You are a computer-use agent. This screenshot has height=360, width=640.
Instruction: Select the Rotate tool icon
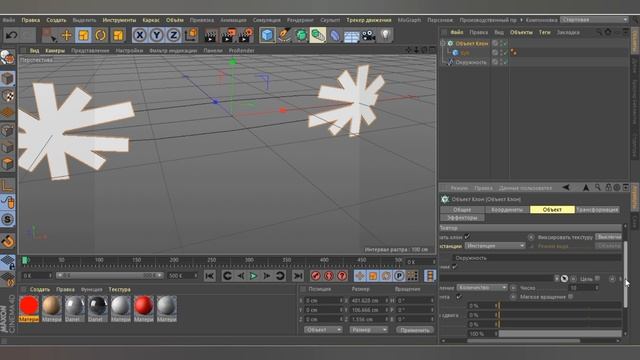pyautogui.click(x=100, y=36)
